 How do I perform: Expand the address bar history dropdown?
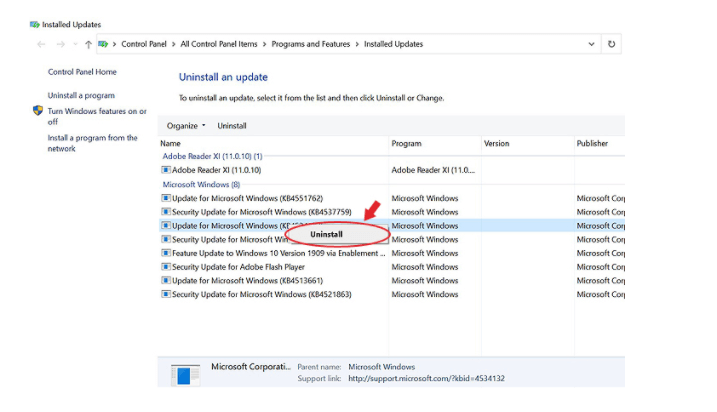coord(591,44)
